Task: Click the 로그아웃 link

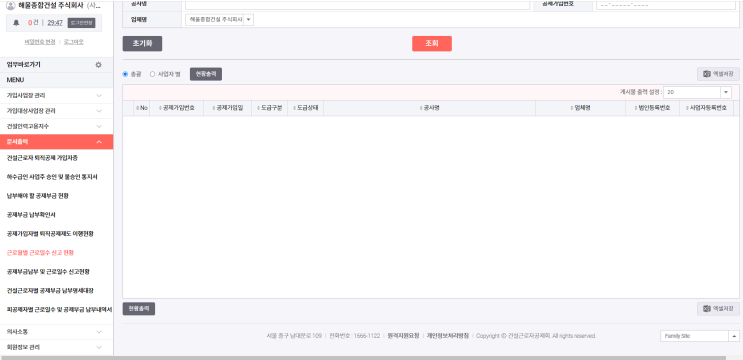Action: pos(73,42)
